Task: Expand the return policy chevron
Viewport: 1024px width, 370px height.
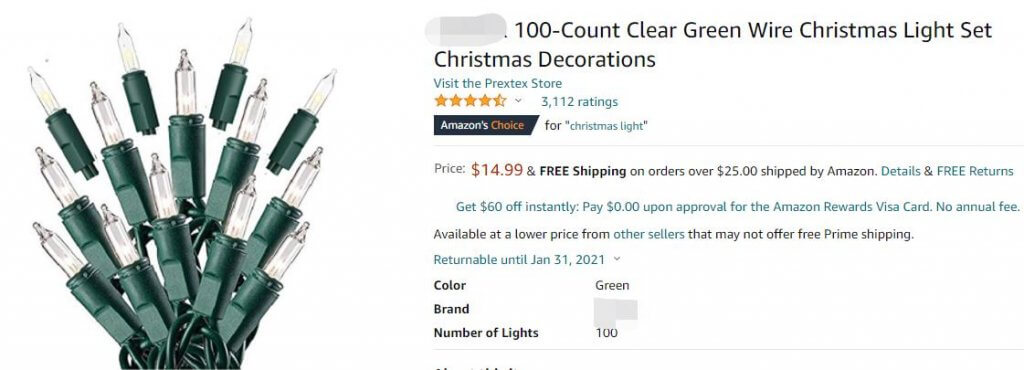Action: coord(617,259)
